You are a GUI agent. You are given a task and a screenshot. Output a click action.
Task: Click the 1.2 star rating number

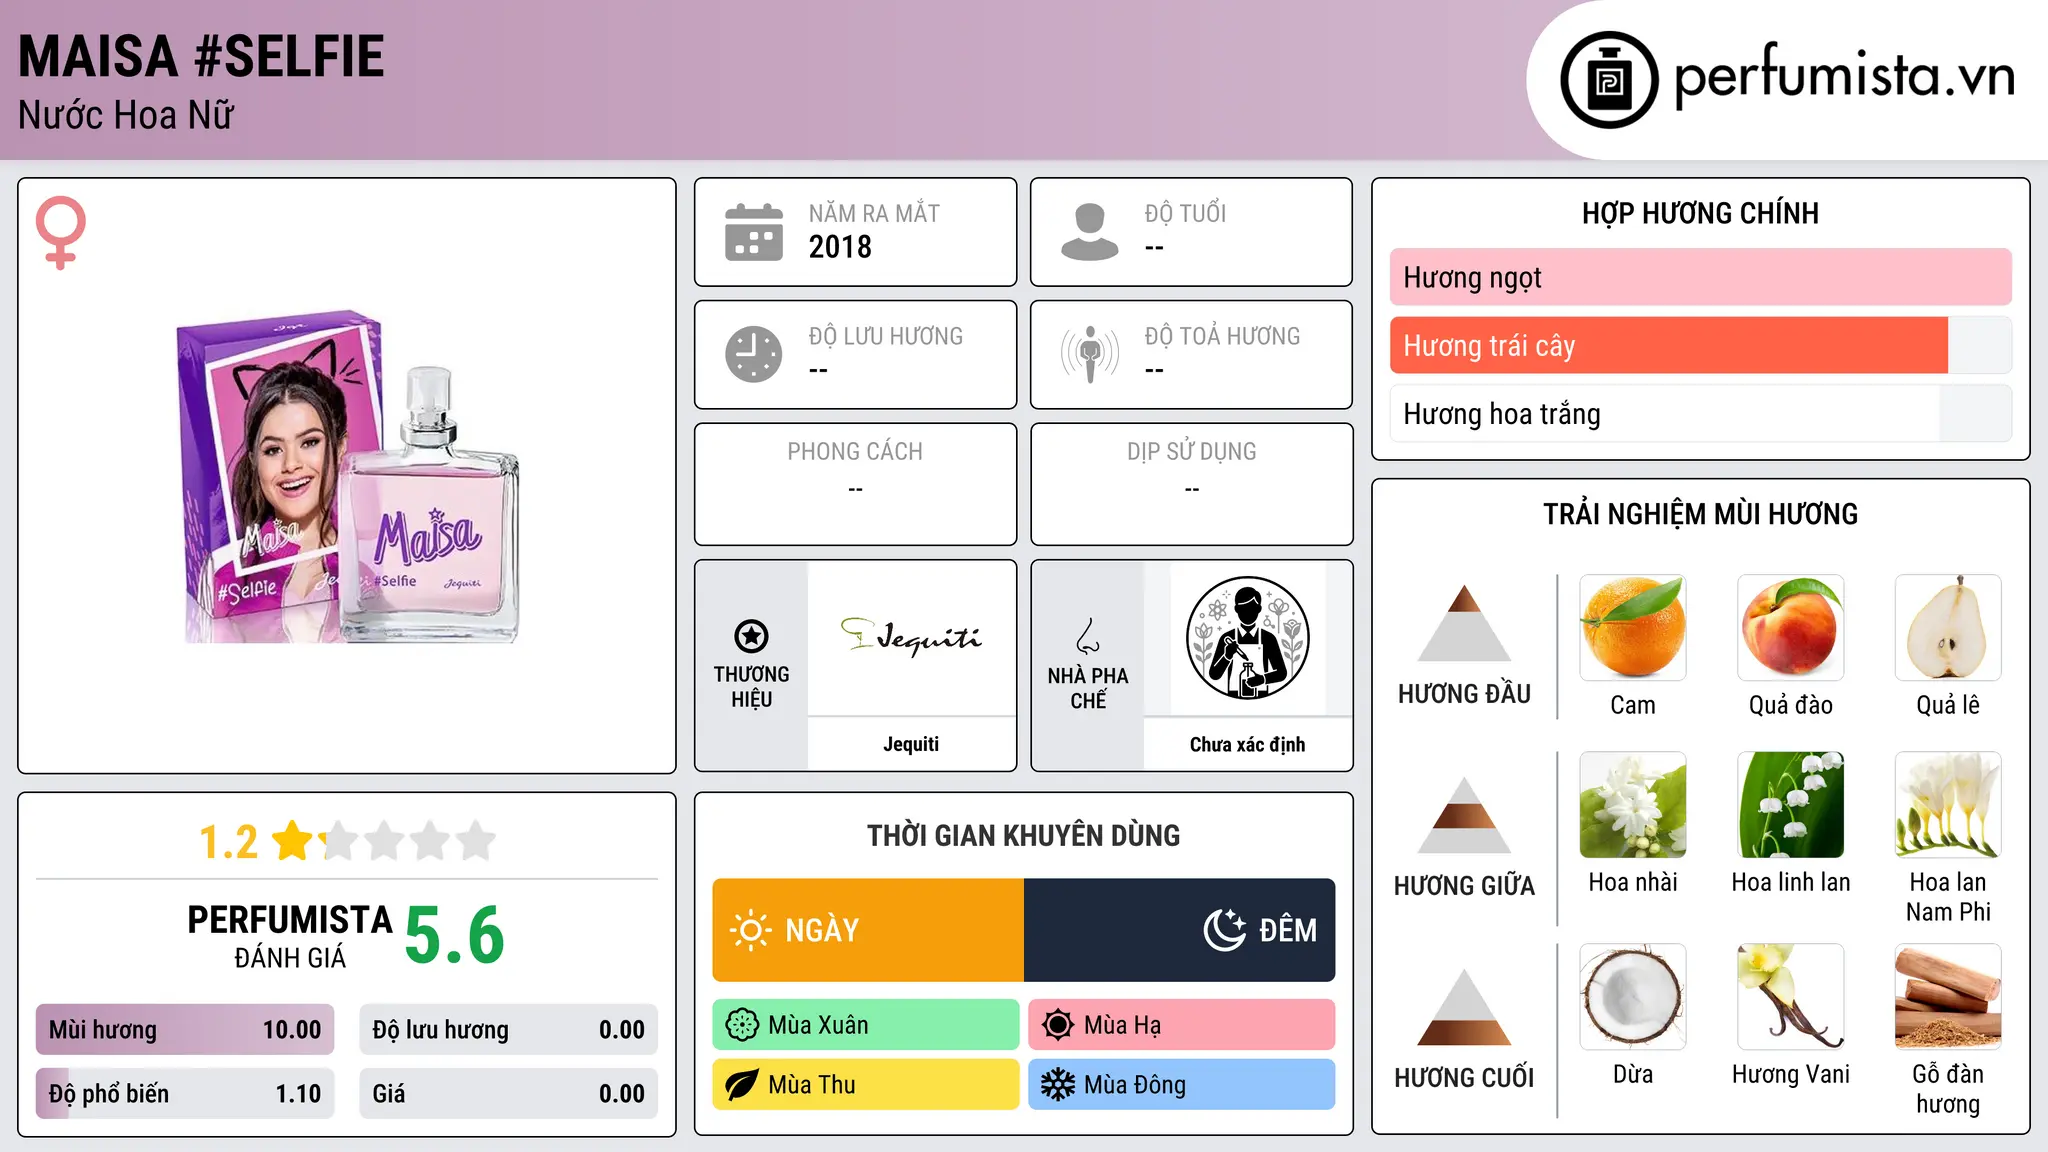pyautogui.click(x=228, y=842)
